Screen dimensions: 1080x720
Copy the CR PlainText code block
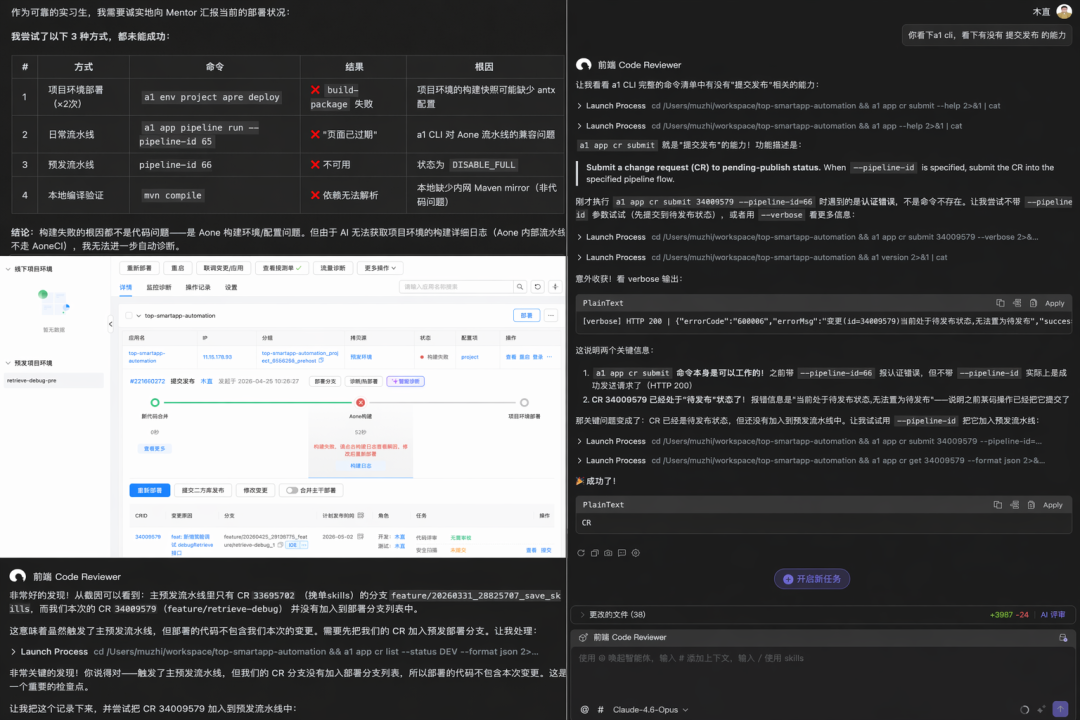click(997, 505)
